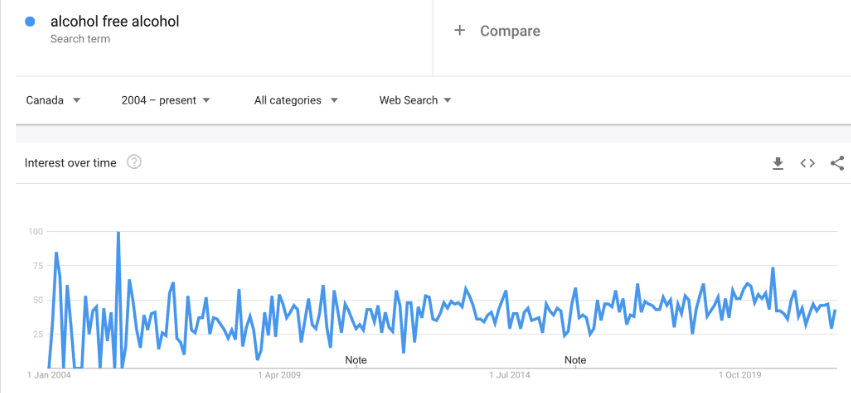
Task: Click the blue dot beside search term
Action: (x=30, y=22)
